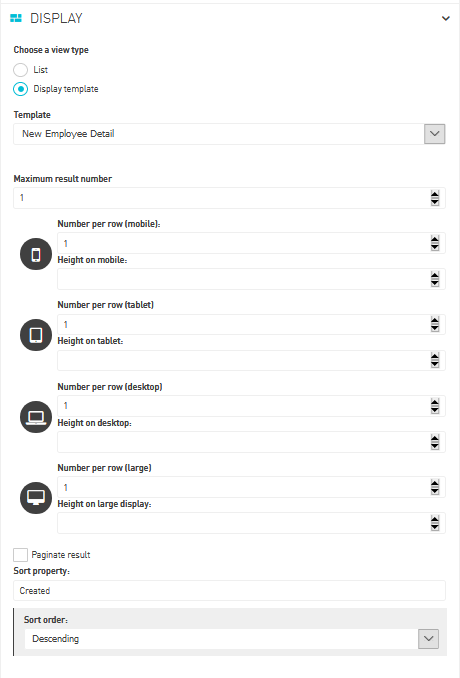The image size is (460, 678).
Task: Open the Sort order dropdown
Action: 428,639
